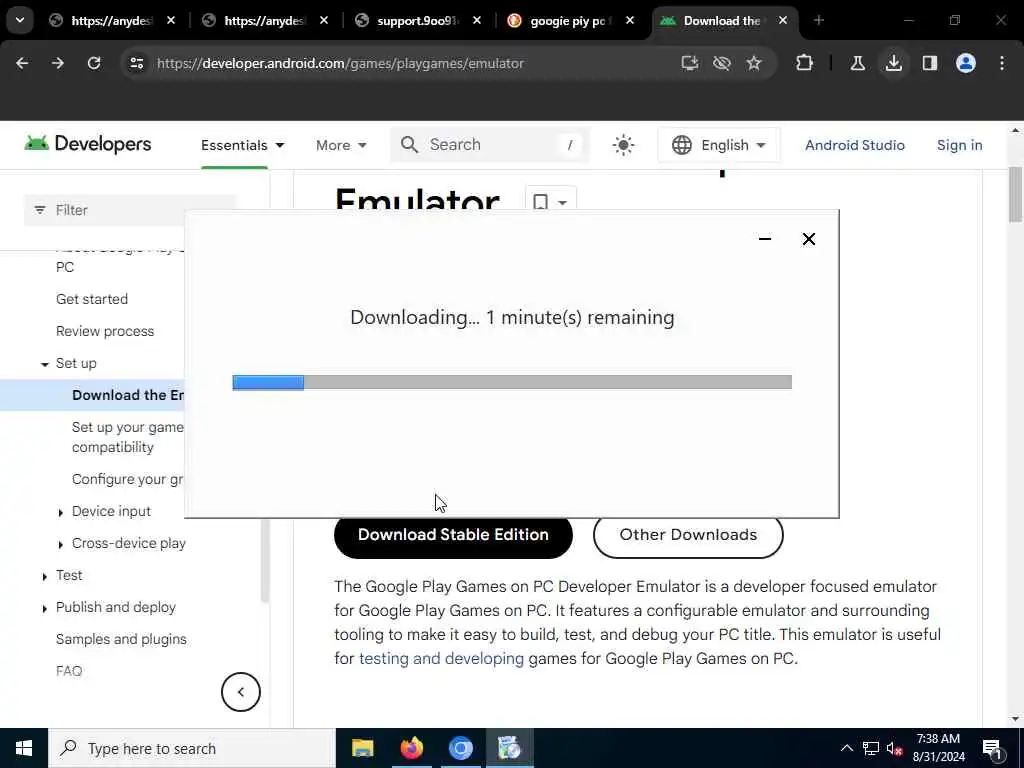Viewport: 1024px width, 768px height.
Task: Open a new tab with plus button
Action: 818,21
